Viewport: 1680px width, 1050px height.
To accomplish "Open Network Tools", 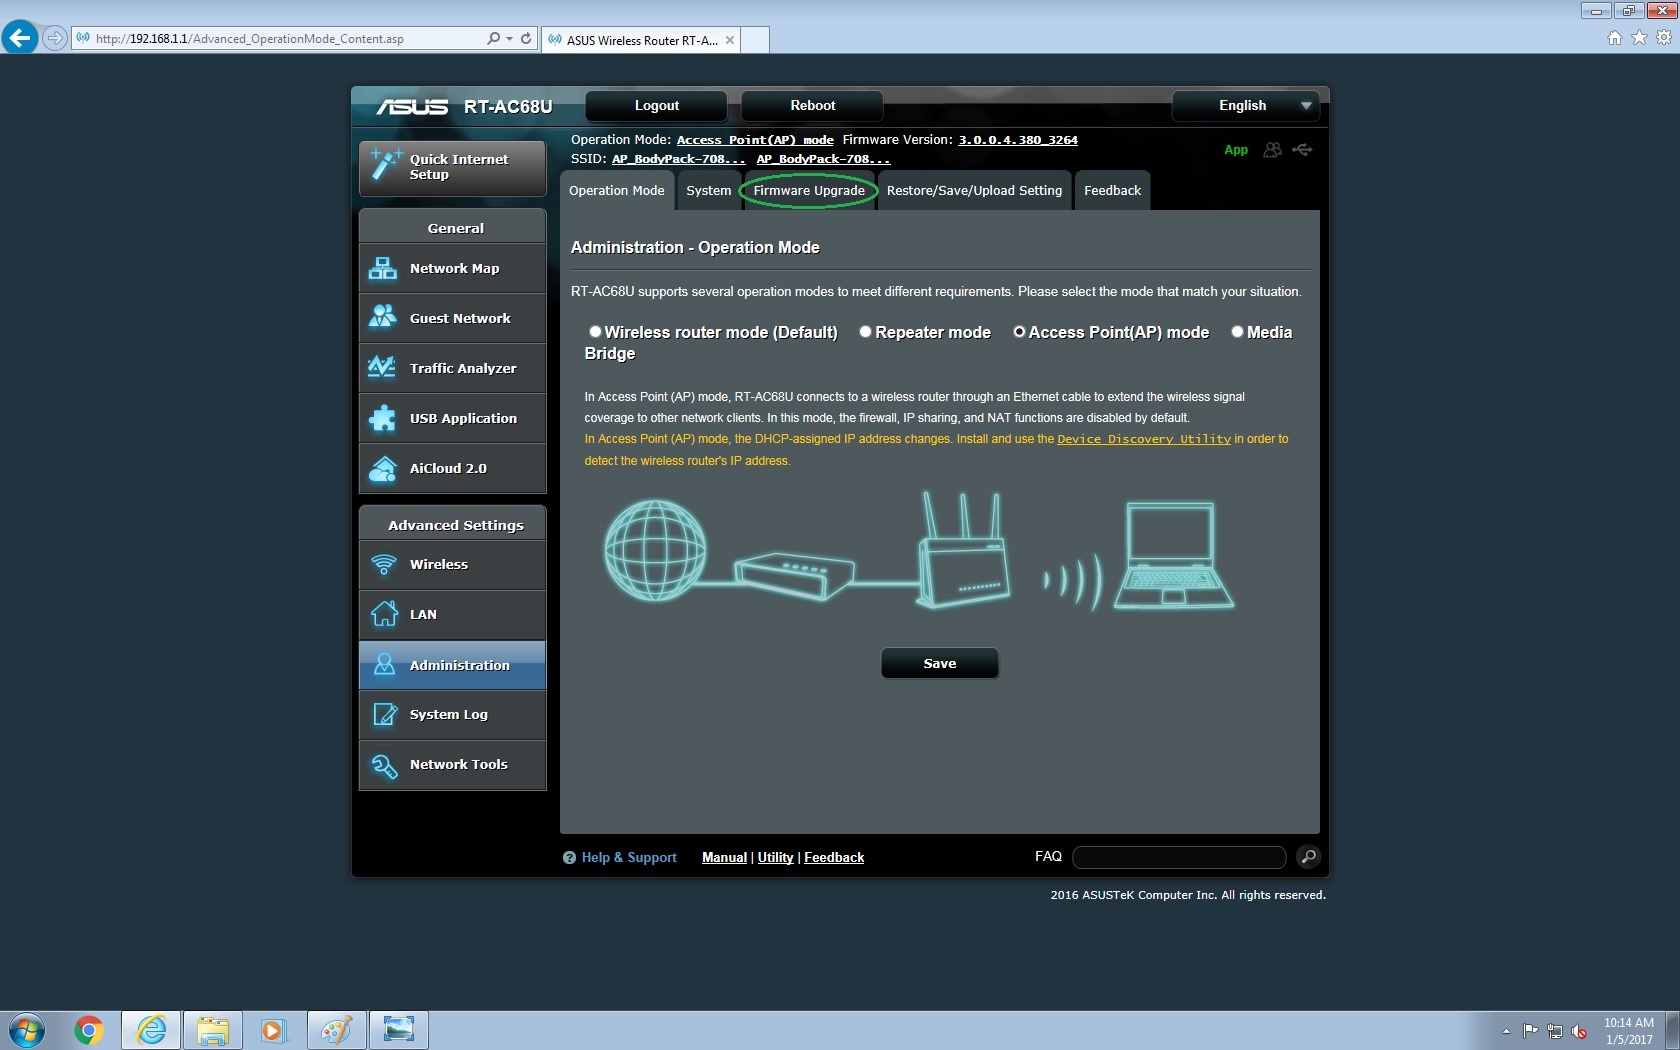I will [452, 764].
